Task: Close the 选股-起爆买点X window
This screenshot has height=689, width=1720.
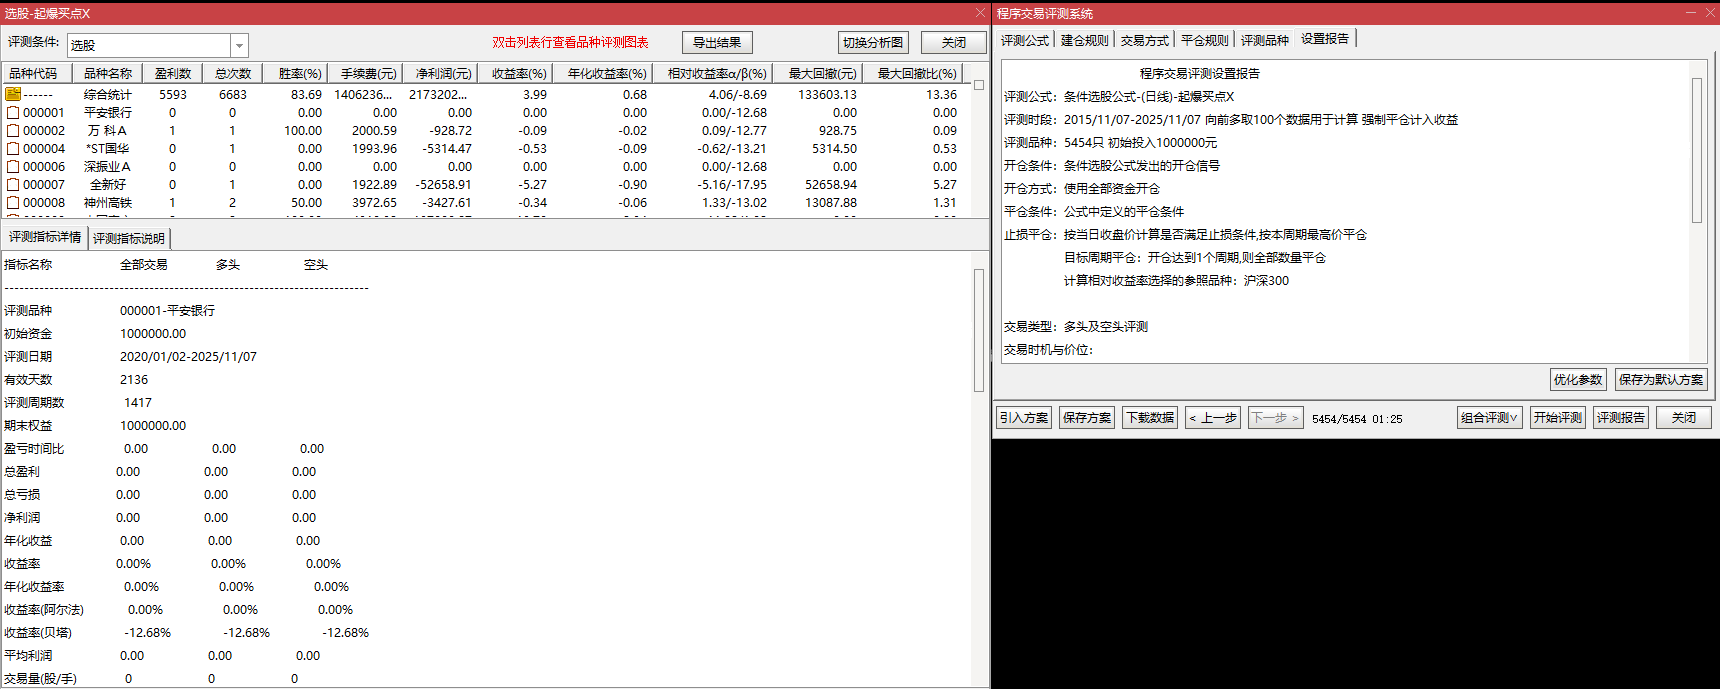Action: (980, 13)
